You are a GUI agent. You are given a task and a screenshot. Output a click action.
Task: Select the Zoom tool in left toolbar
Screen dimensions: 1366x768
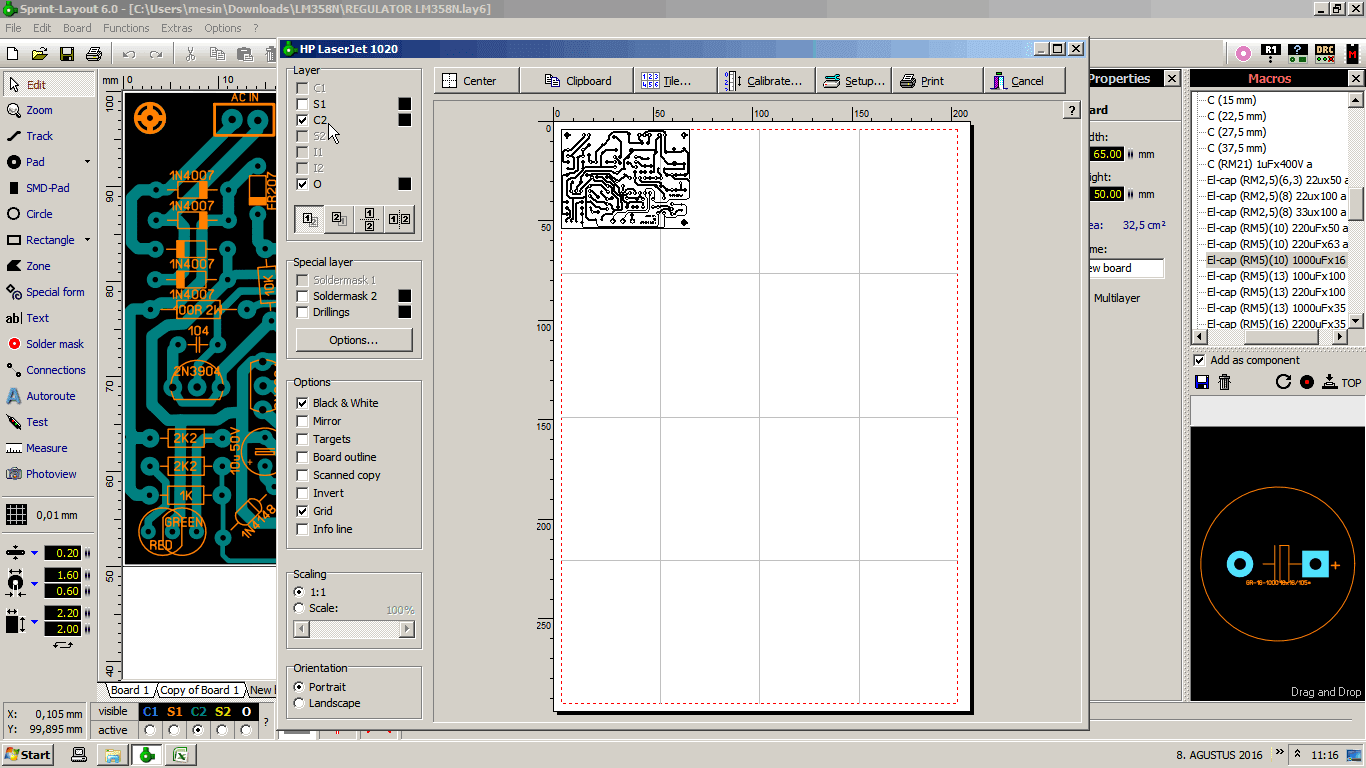[x=39, y=110]
